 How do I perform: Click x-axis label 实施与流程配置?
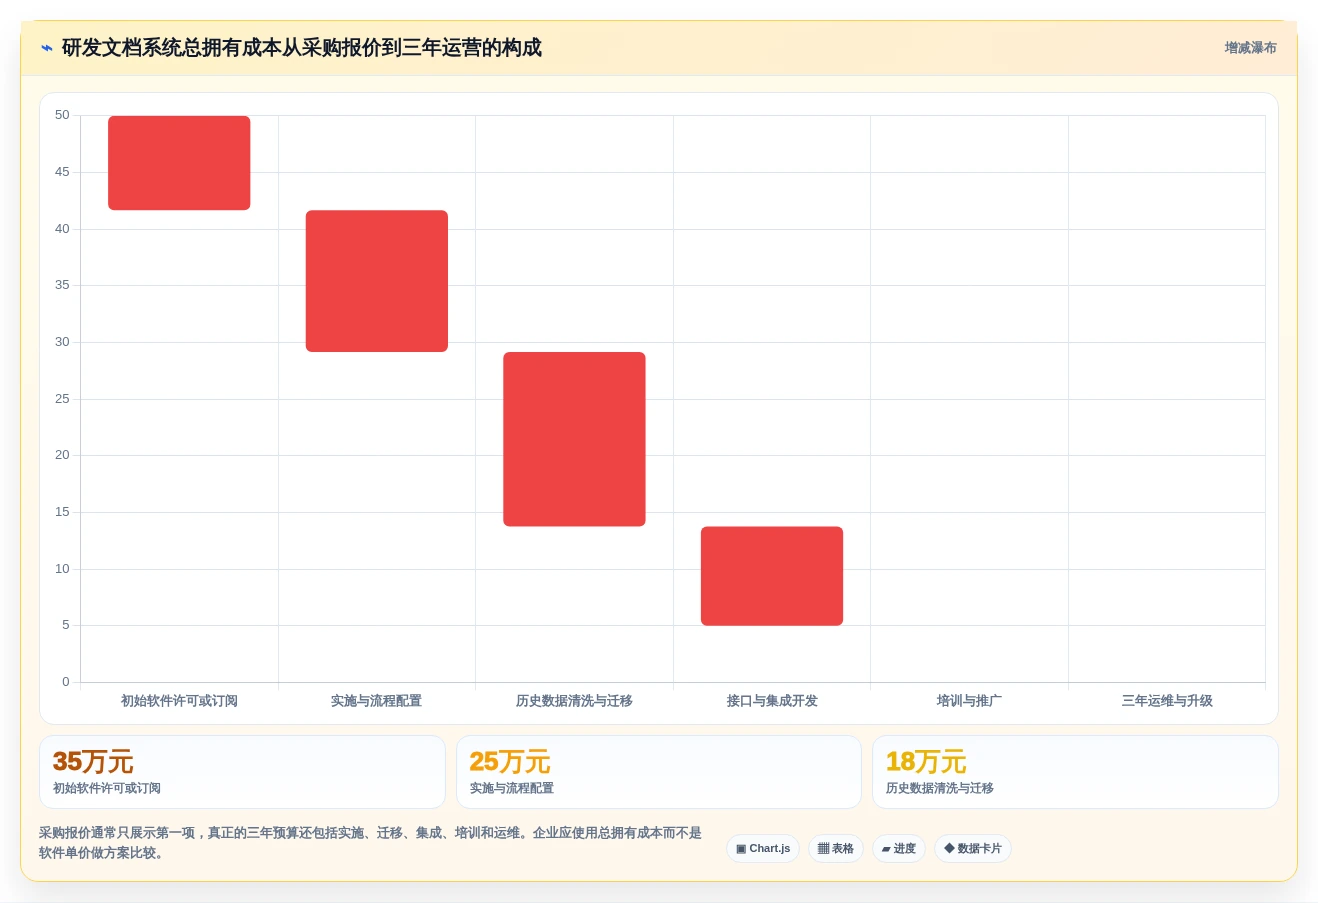pyautogui.click(x=377, y=701)
